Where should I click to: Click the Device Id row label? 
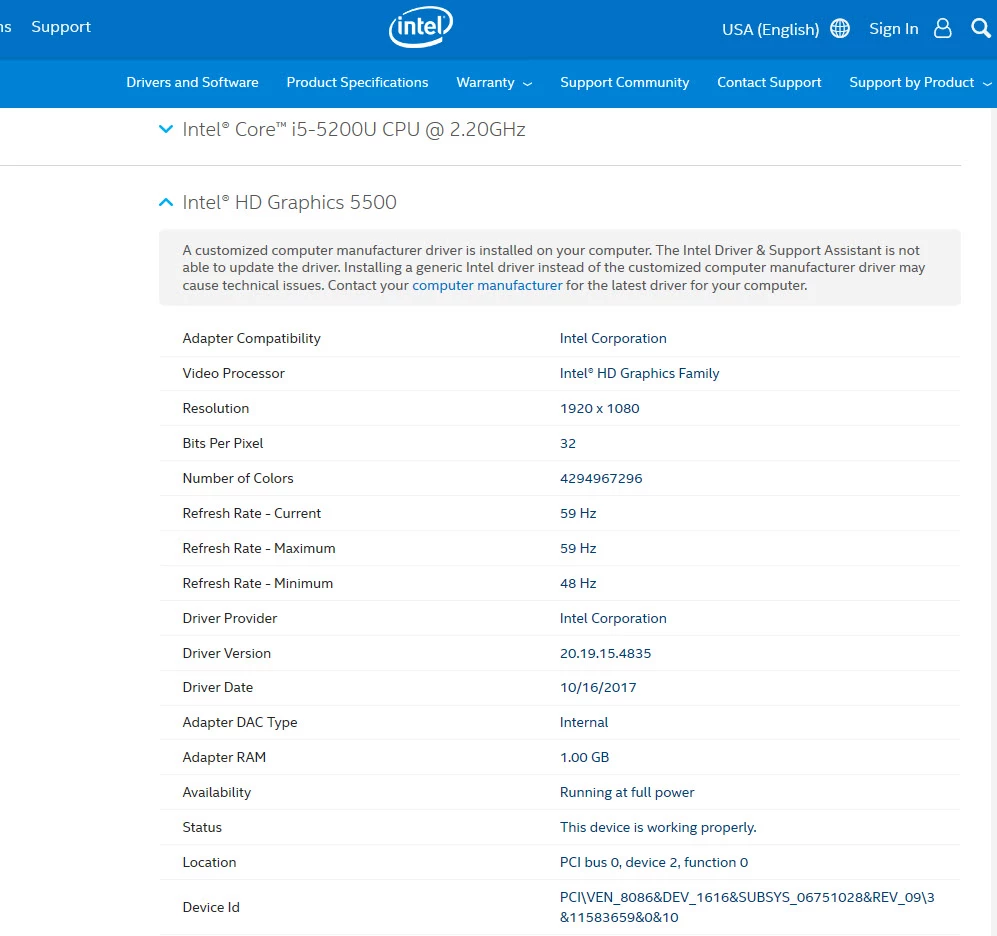pyautogui.click(x=211, y=907)
